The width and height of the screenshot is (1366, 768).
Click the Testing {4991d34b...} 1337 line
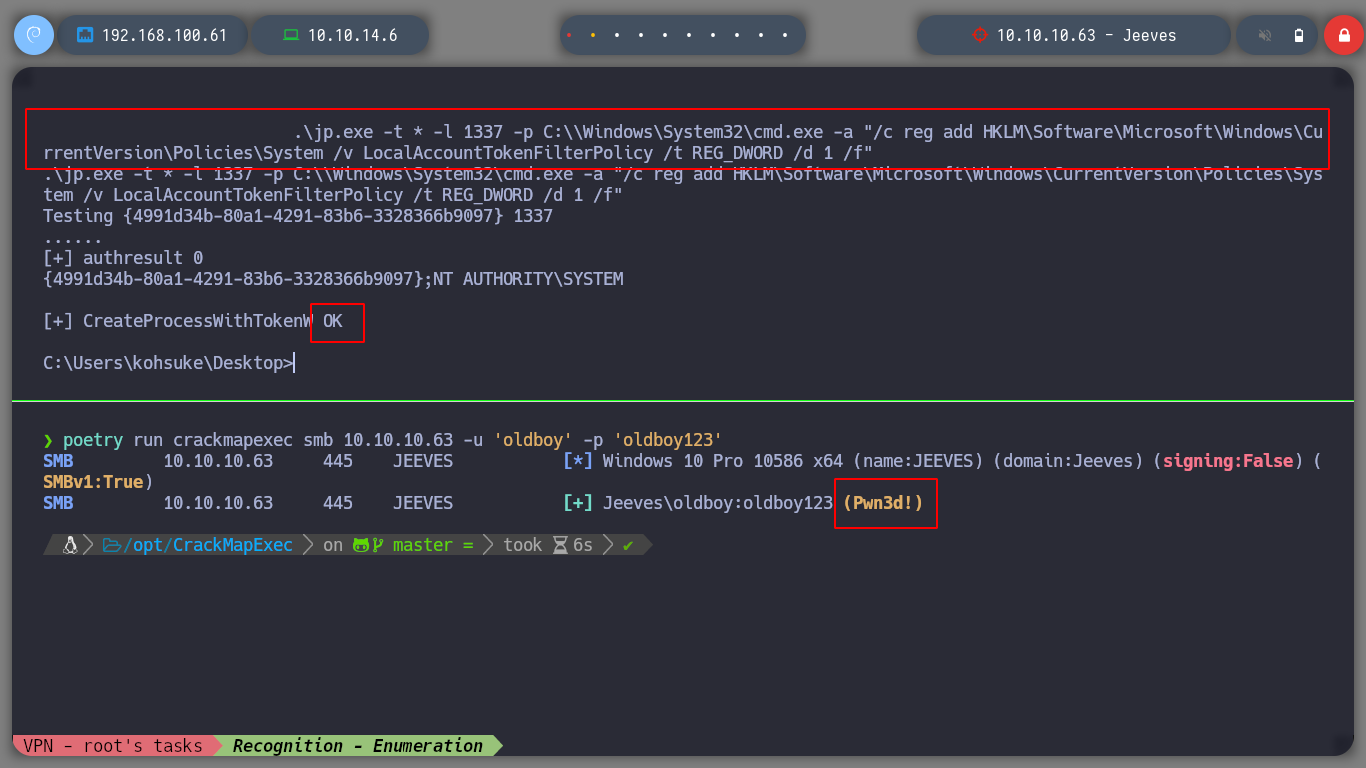coord(298,216)
